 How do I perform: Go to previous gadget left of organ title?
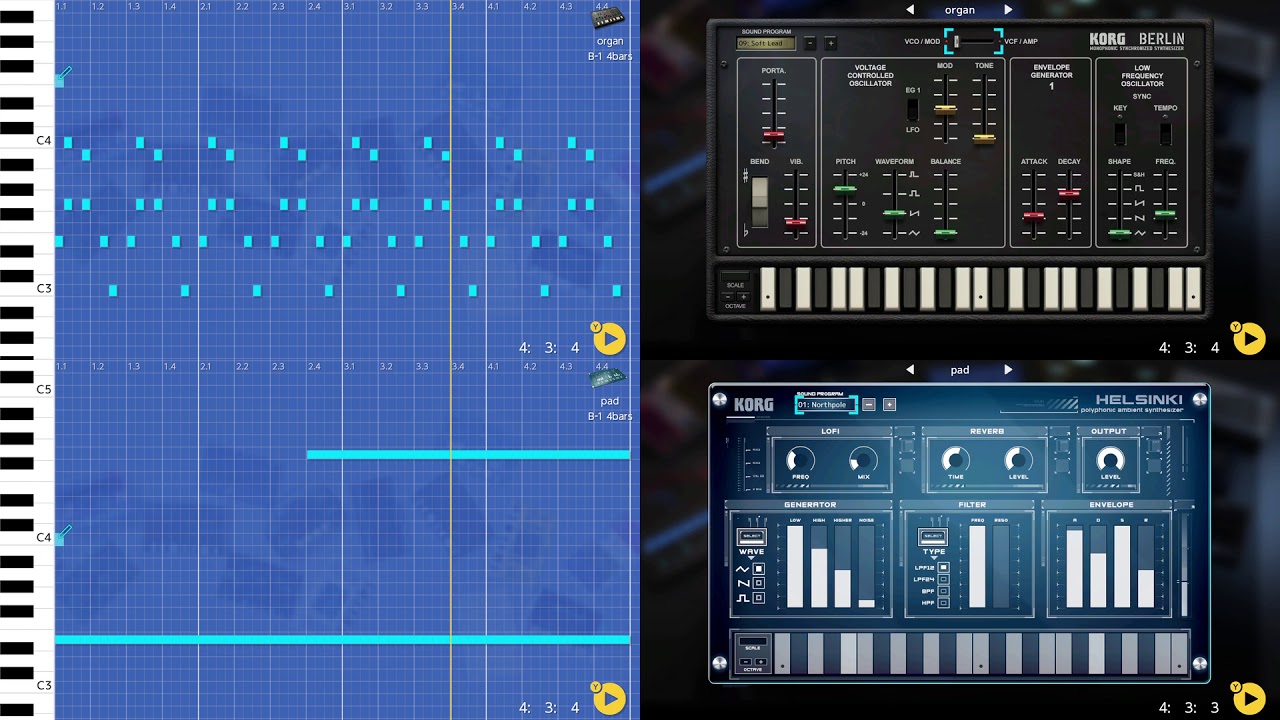[910, 10]
